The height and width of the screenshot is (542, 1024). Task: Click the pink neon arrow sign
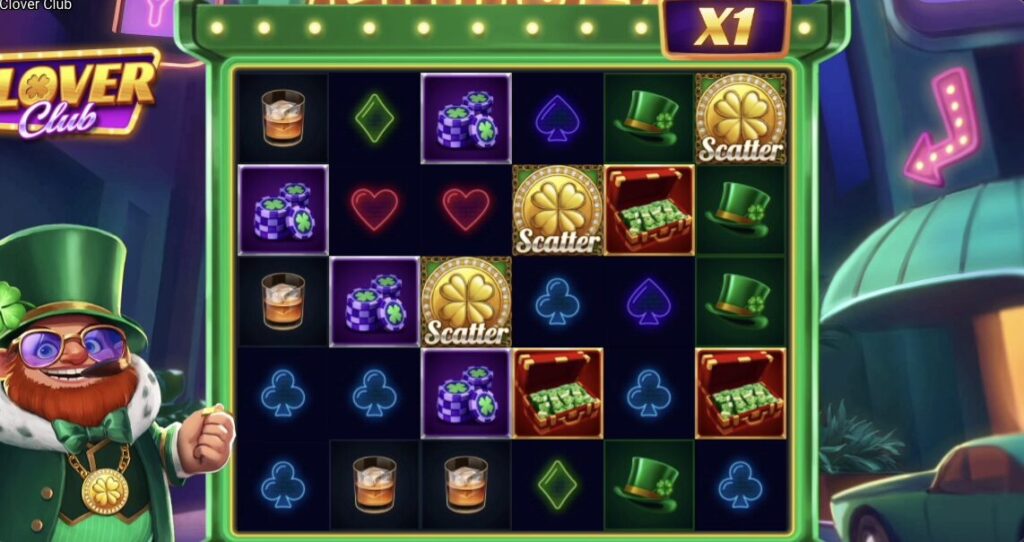(x=939, y=128)
